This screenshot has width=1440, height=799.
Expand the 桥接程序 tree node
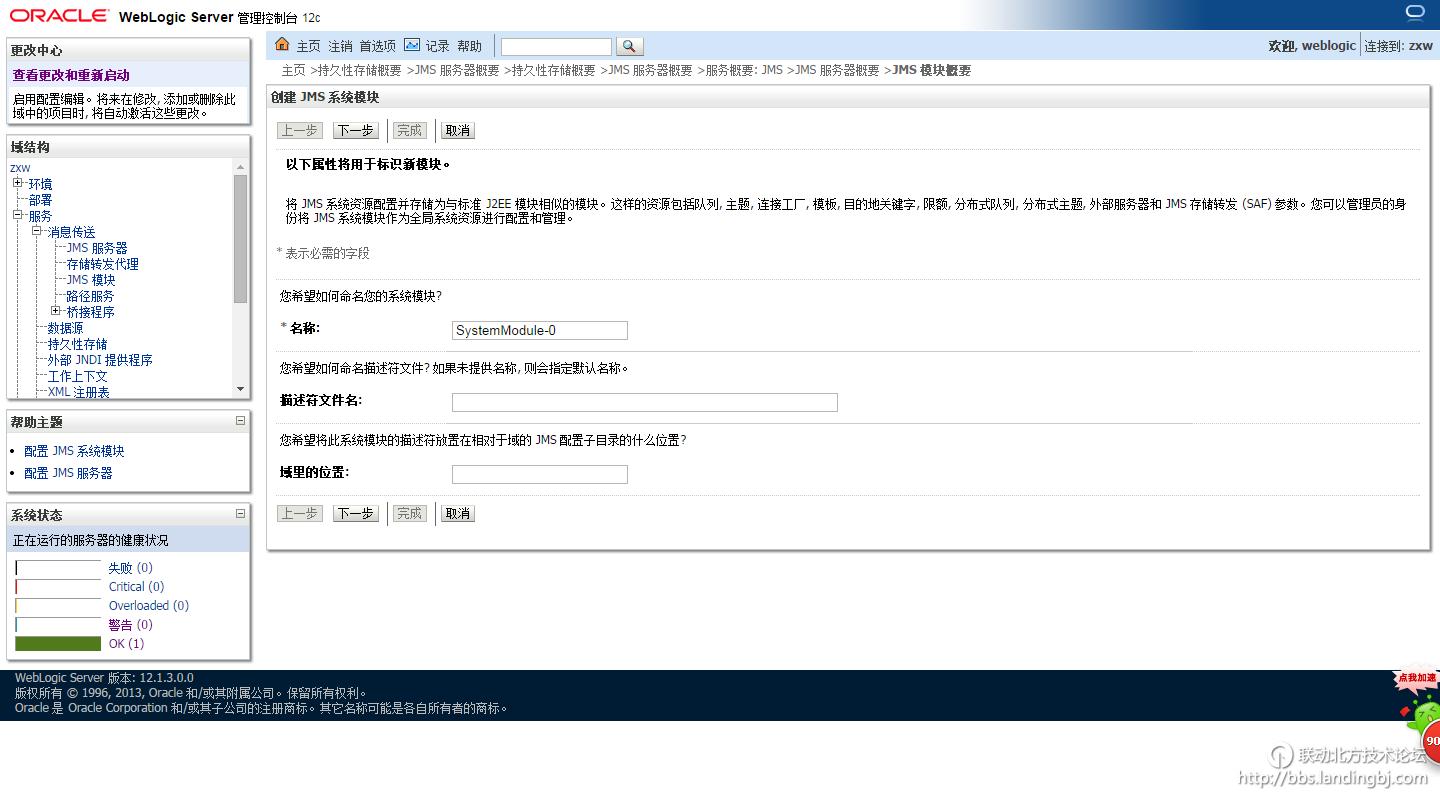point(55,311)
